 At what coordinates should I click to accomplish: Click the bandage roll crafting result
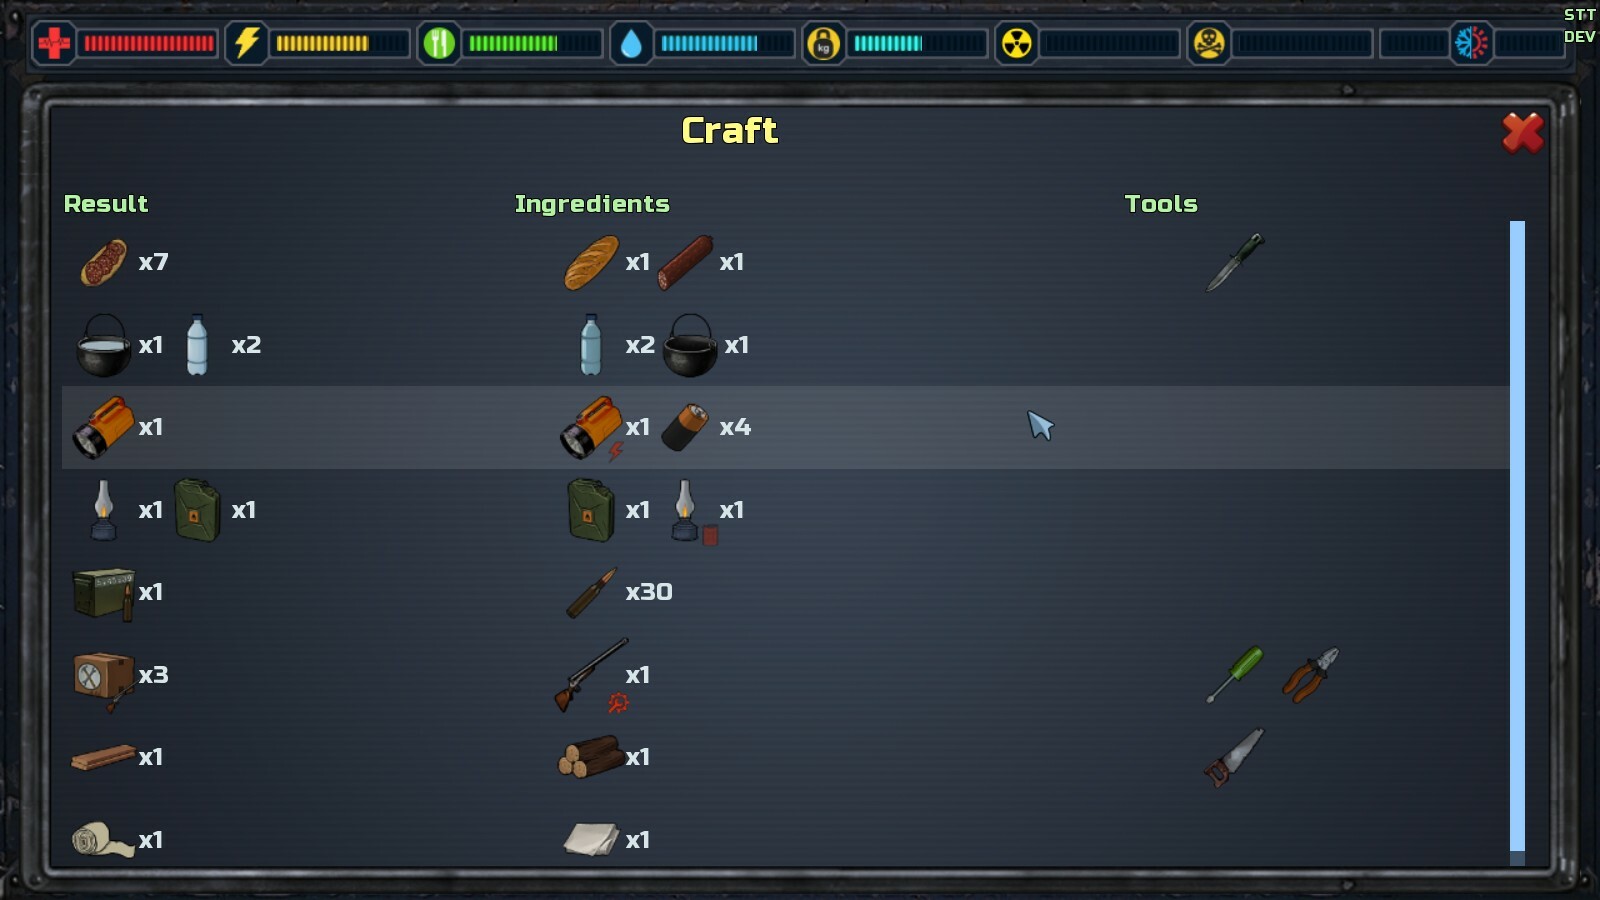point(102,840)
